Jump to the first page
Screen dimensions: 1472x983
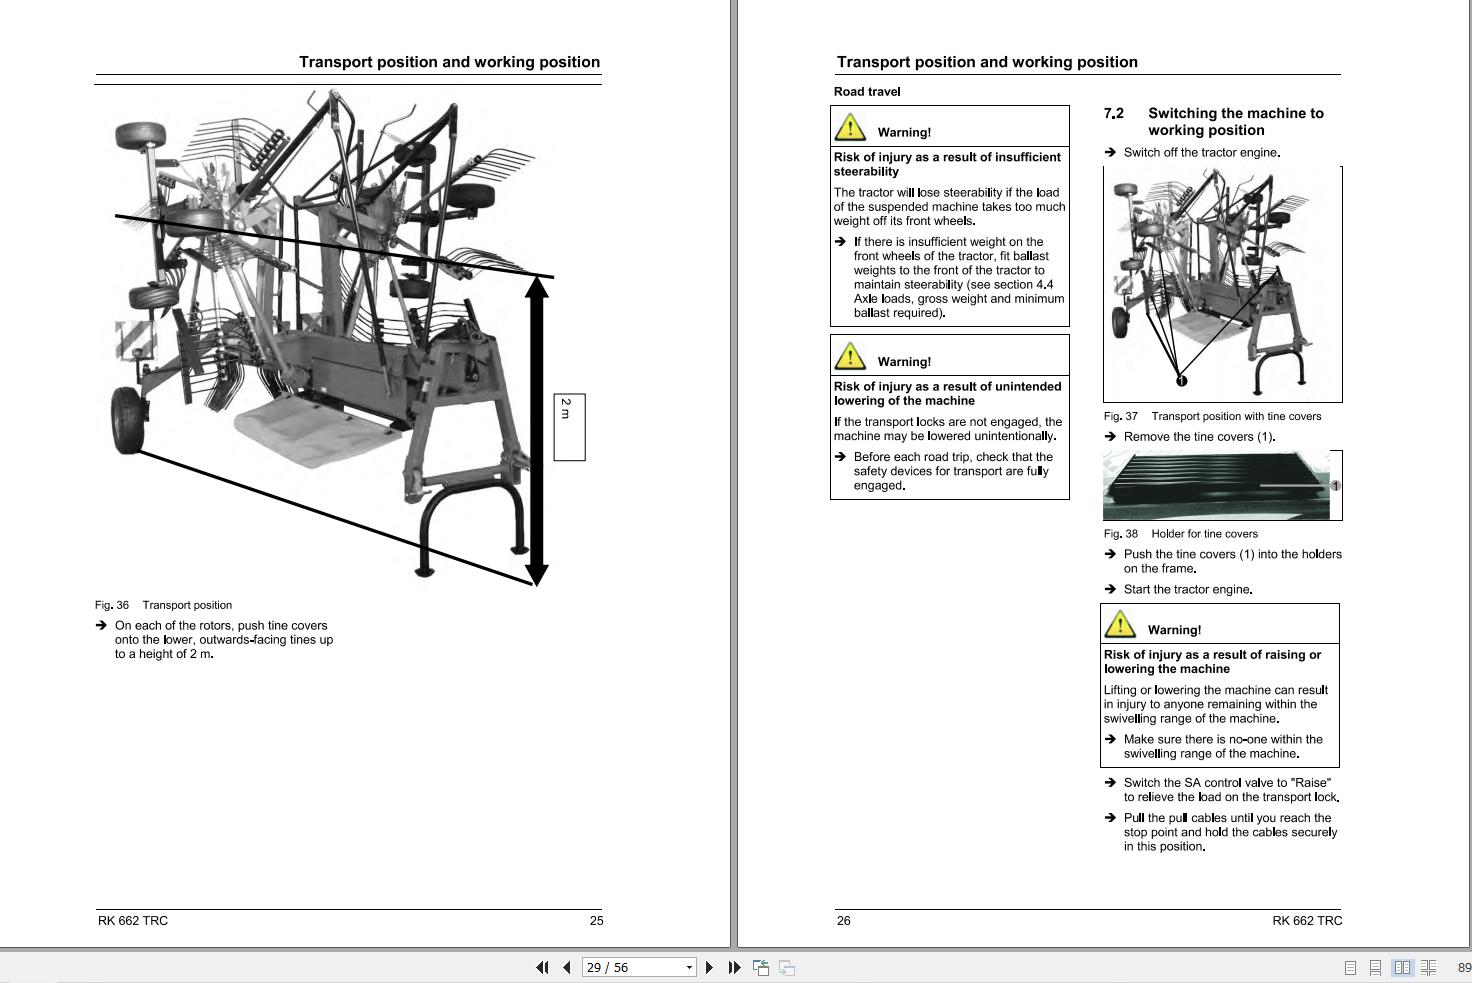541,967
